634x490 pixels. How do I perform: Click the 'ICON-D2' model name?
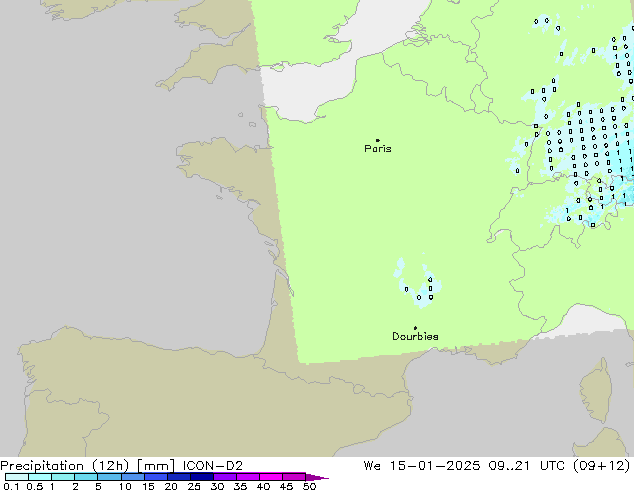tap(213, 466)
